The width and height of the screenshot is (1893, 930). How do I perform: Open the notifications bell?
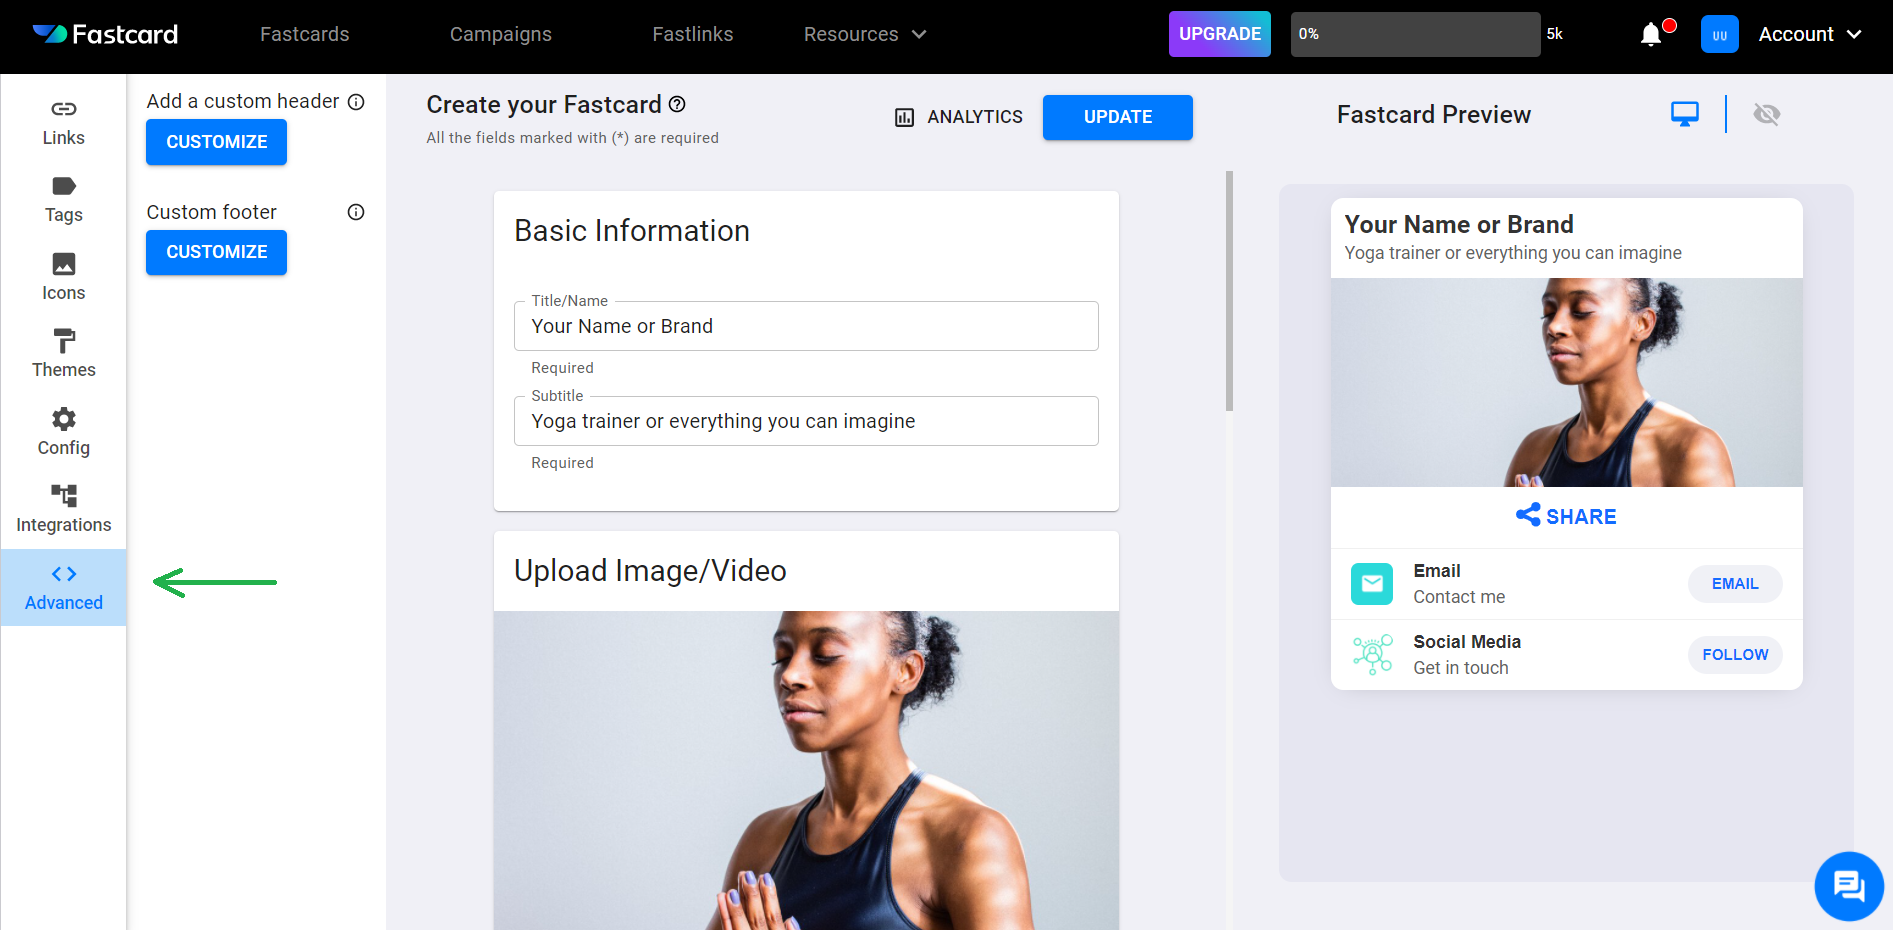click(x=1651, y=35)
